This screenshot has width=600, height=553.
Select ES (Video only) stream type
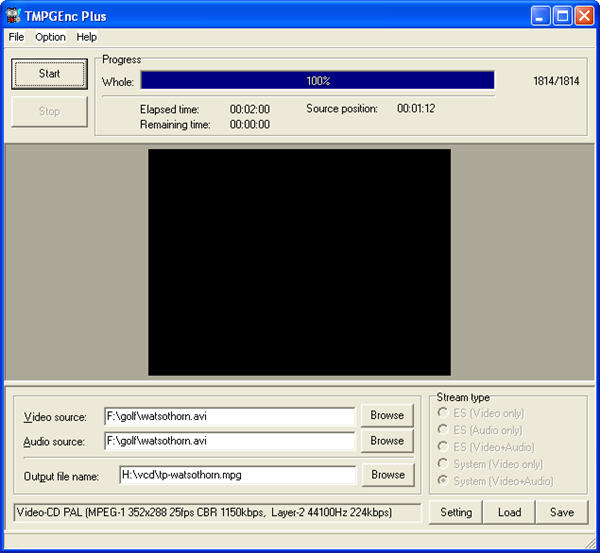(481, 413)
